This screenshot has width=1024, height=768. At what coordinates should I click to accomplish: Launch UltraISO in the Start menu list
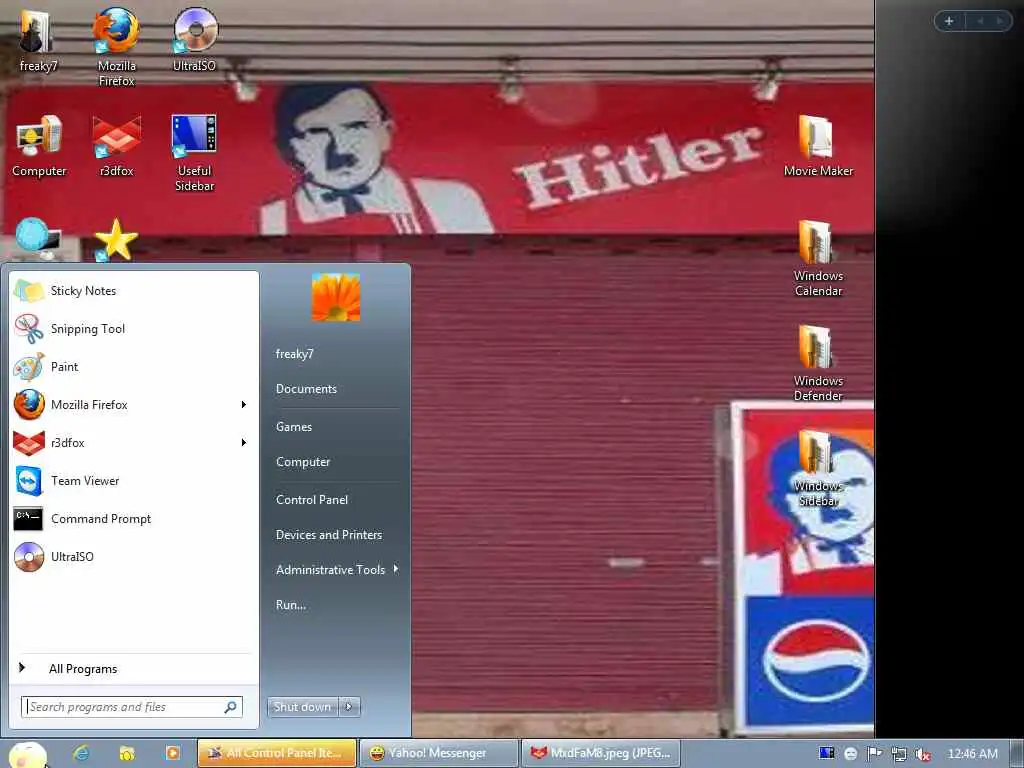tap(134, 556)
